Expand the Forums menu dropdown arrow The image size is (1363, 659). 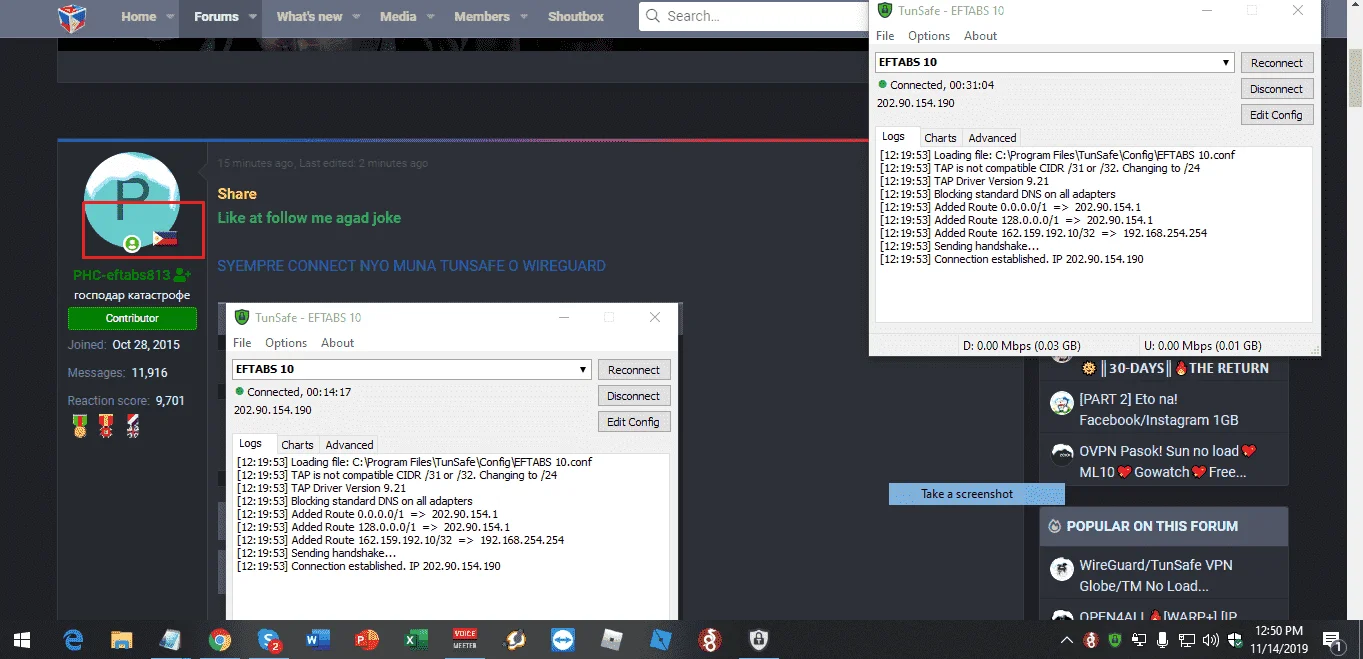pos(252,17)
